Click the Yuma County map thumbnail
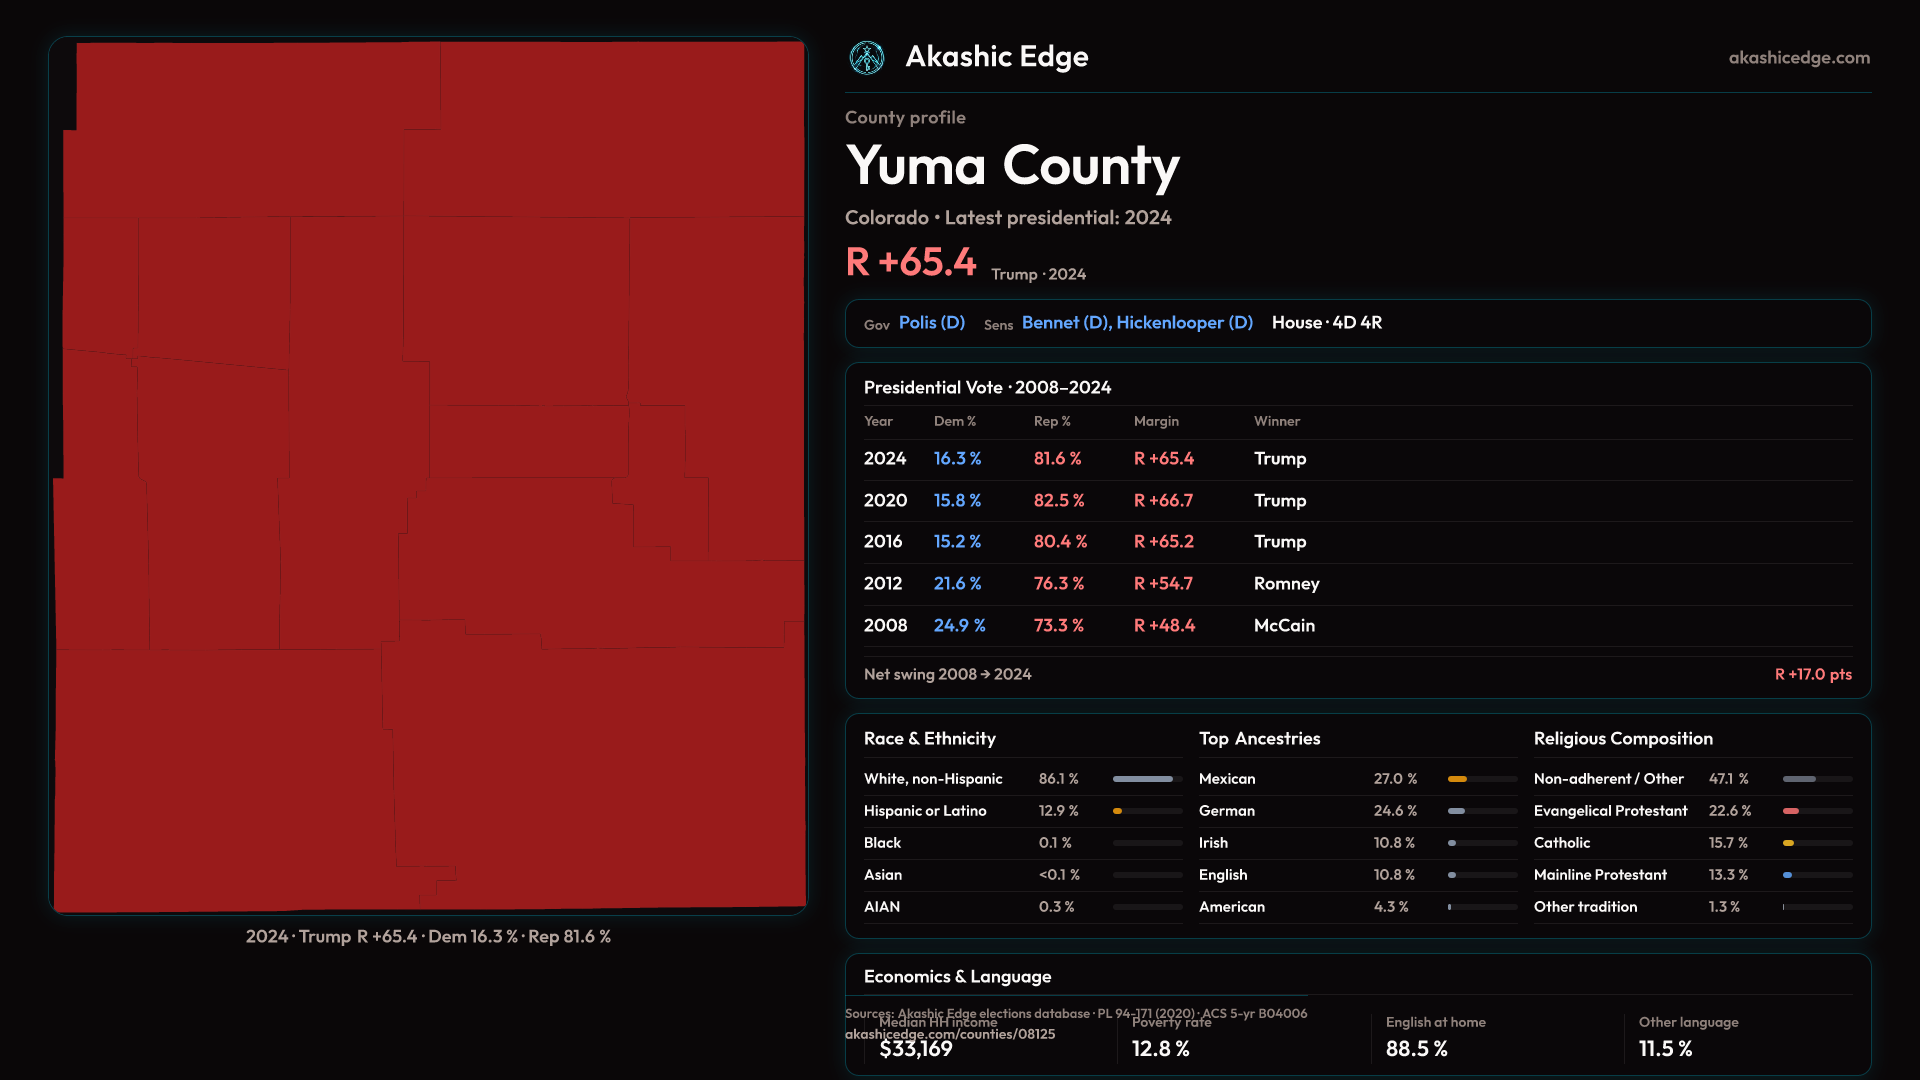Screen dimensions: 1920x1080 point(428,476)
